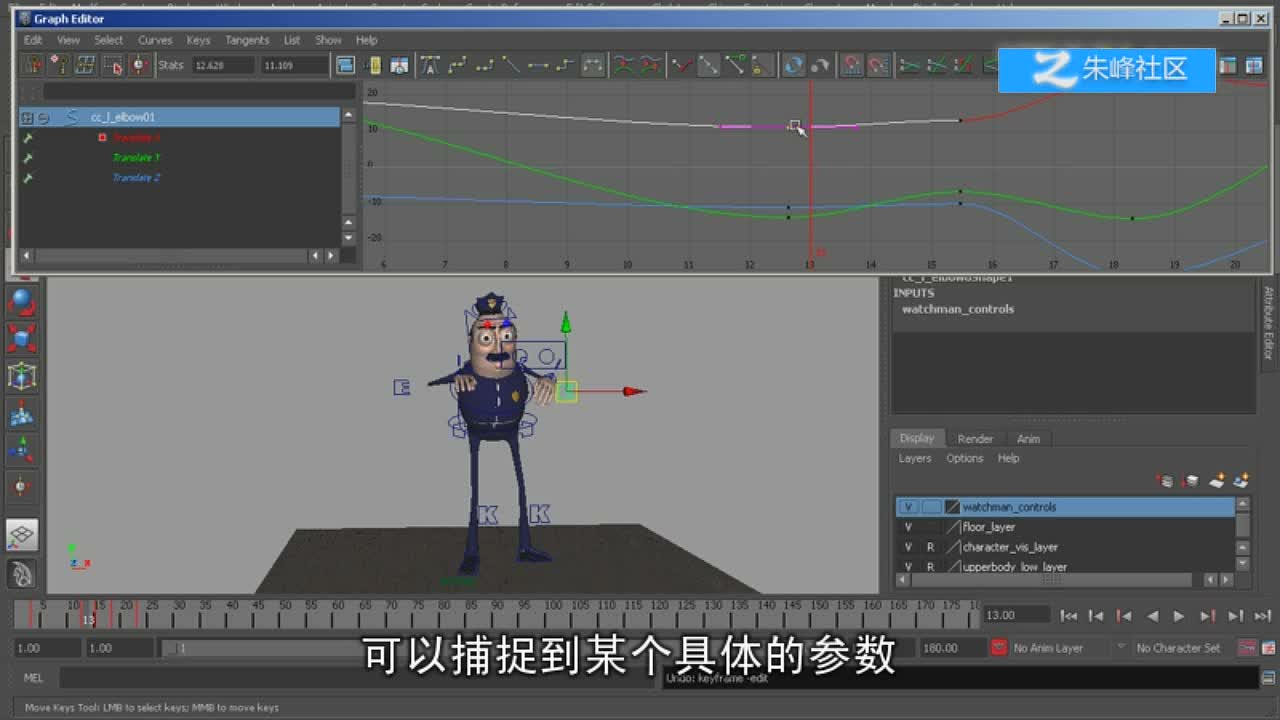The width and height of the screenshot is (1280, 720).
Task: Open the layer editor Options menu
Action: tap(965, 458)
